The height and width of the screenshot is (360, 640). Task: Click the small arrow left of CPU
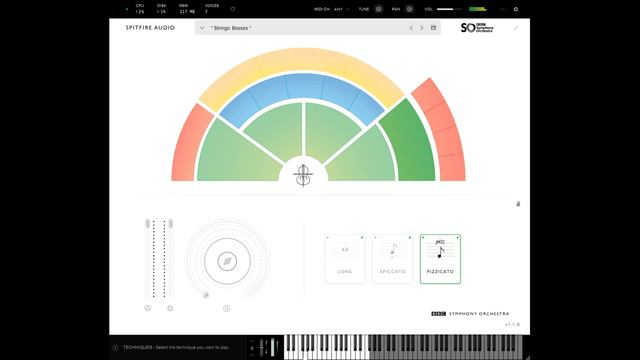[127, 9]
